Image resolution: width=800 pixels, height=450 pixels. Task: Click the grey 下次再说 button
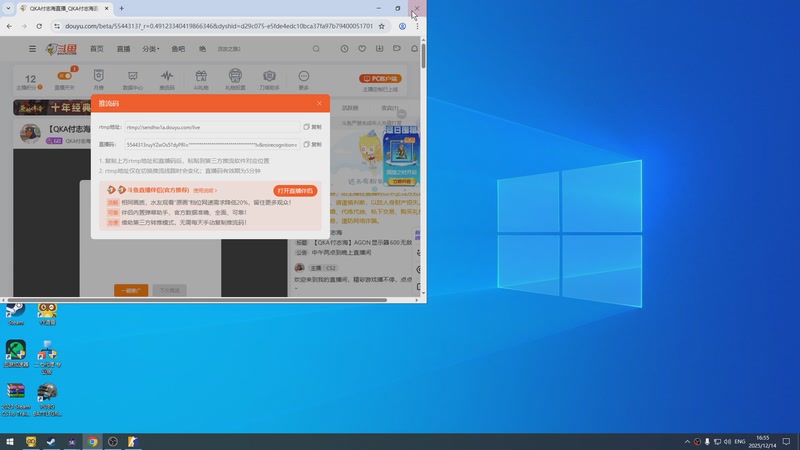(169, 290)
